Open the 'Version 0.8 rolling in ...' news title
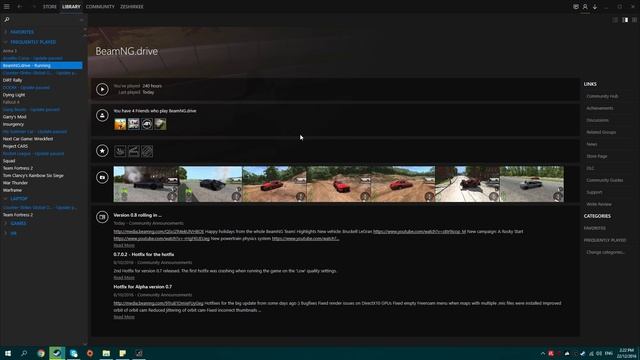 tap(138, 215)
